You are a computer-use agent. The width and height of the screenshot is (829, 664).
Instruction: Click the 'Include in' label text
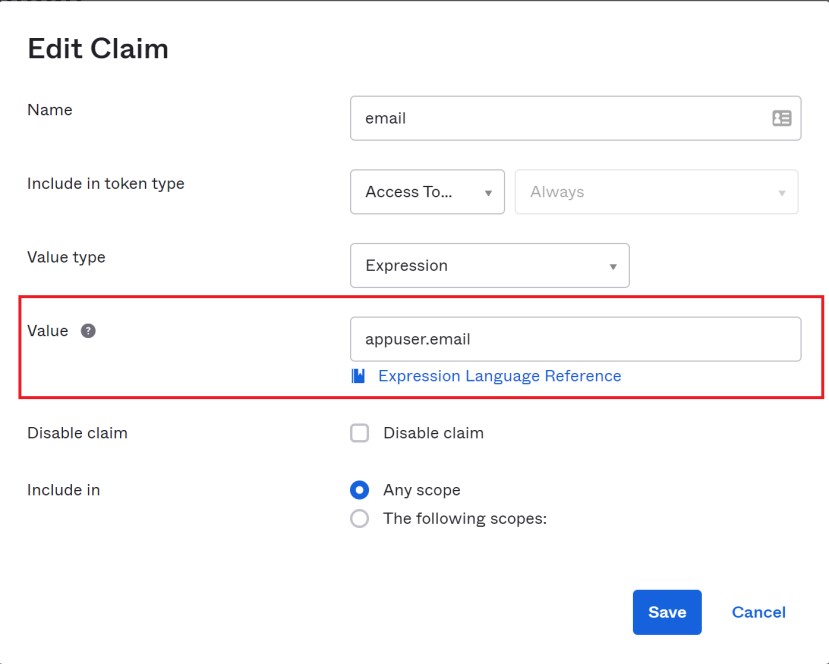63,490
